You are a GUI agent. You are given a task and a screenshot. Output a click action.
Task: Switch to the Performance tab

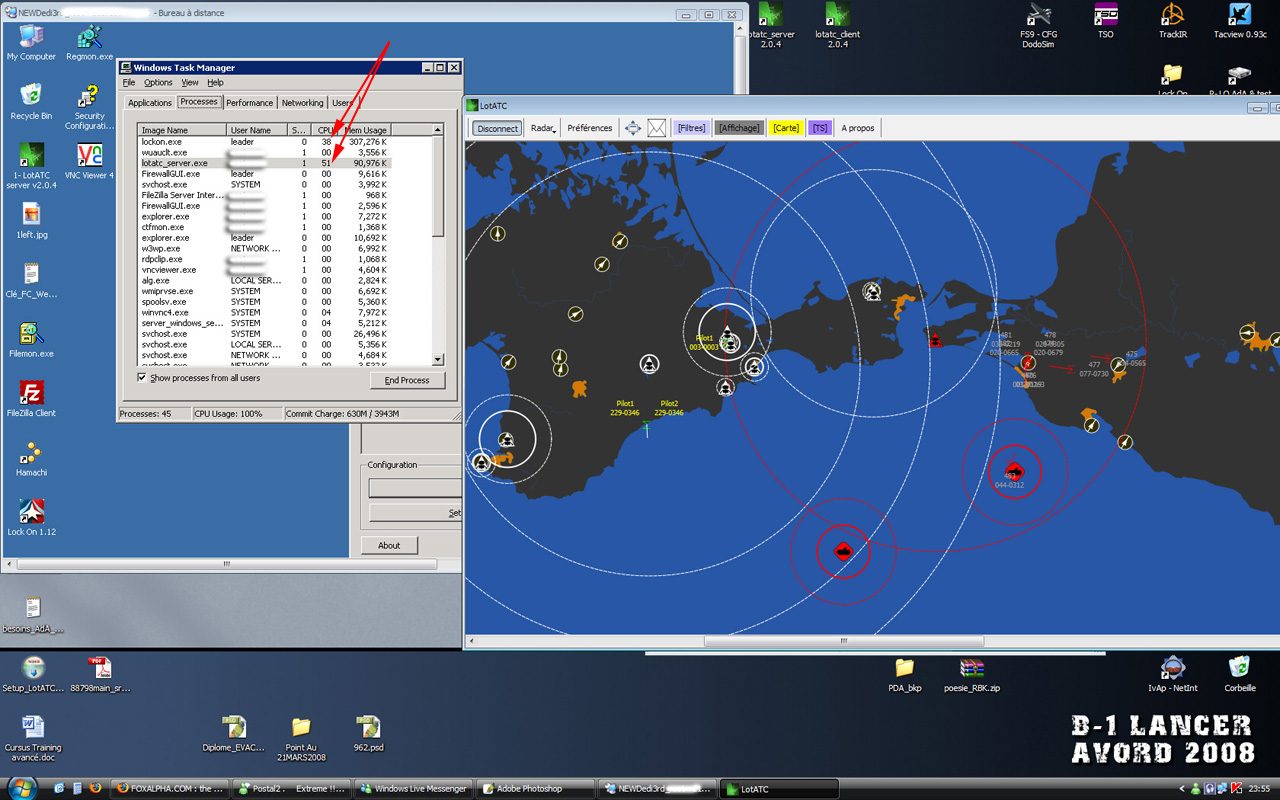(x=249, y=103)
